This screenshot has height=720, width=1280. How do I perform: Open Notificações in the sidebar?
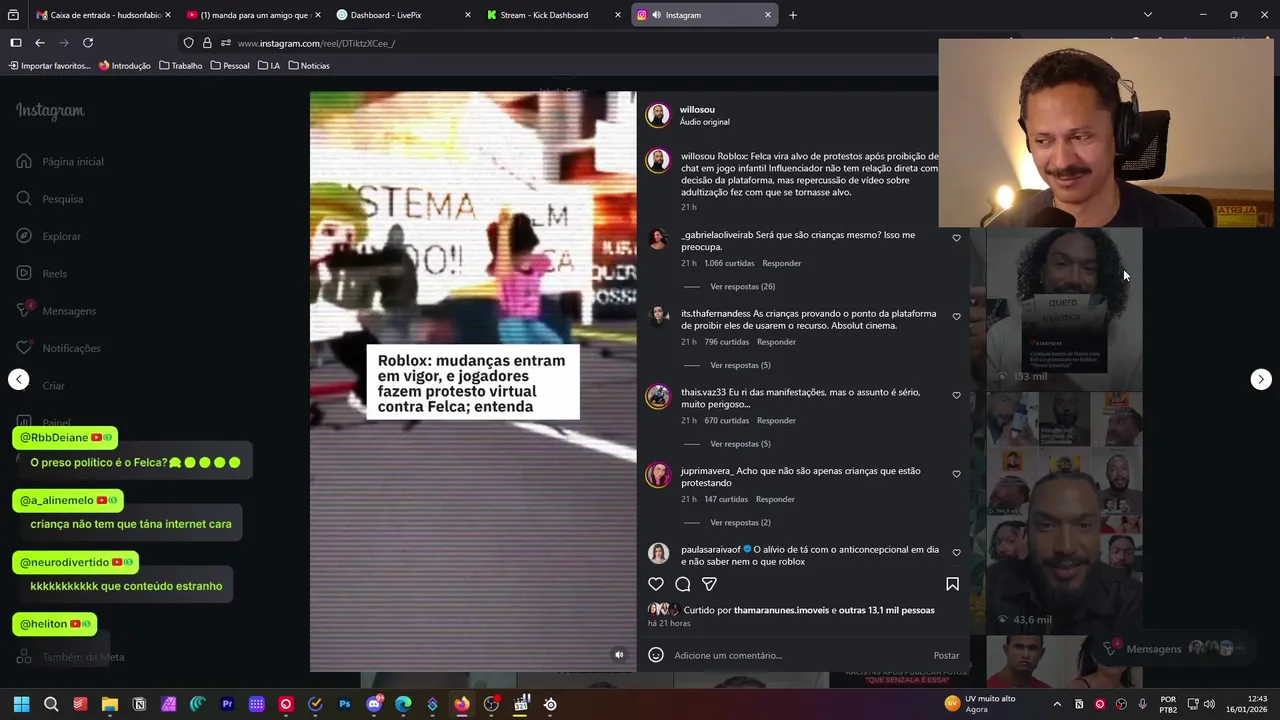pyautogui.click(x=58, y=348)
